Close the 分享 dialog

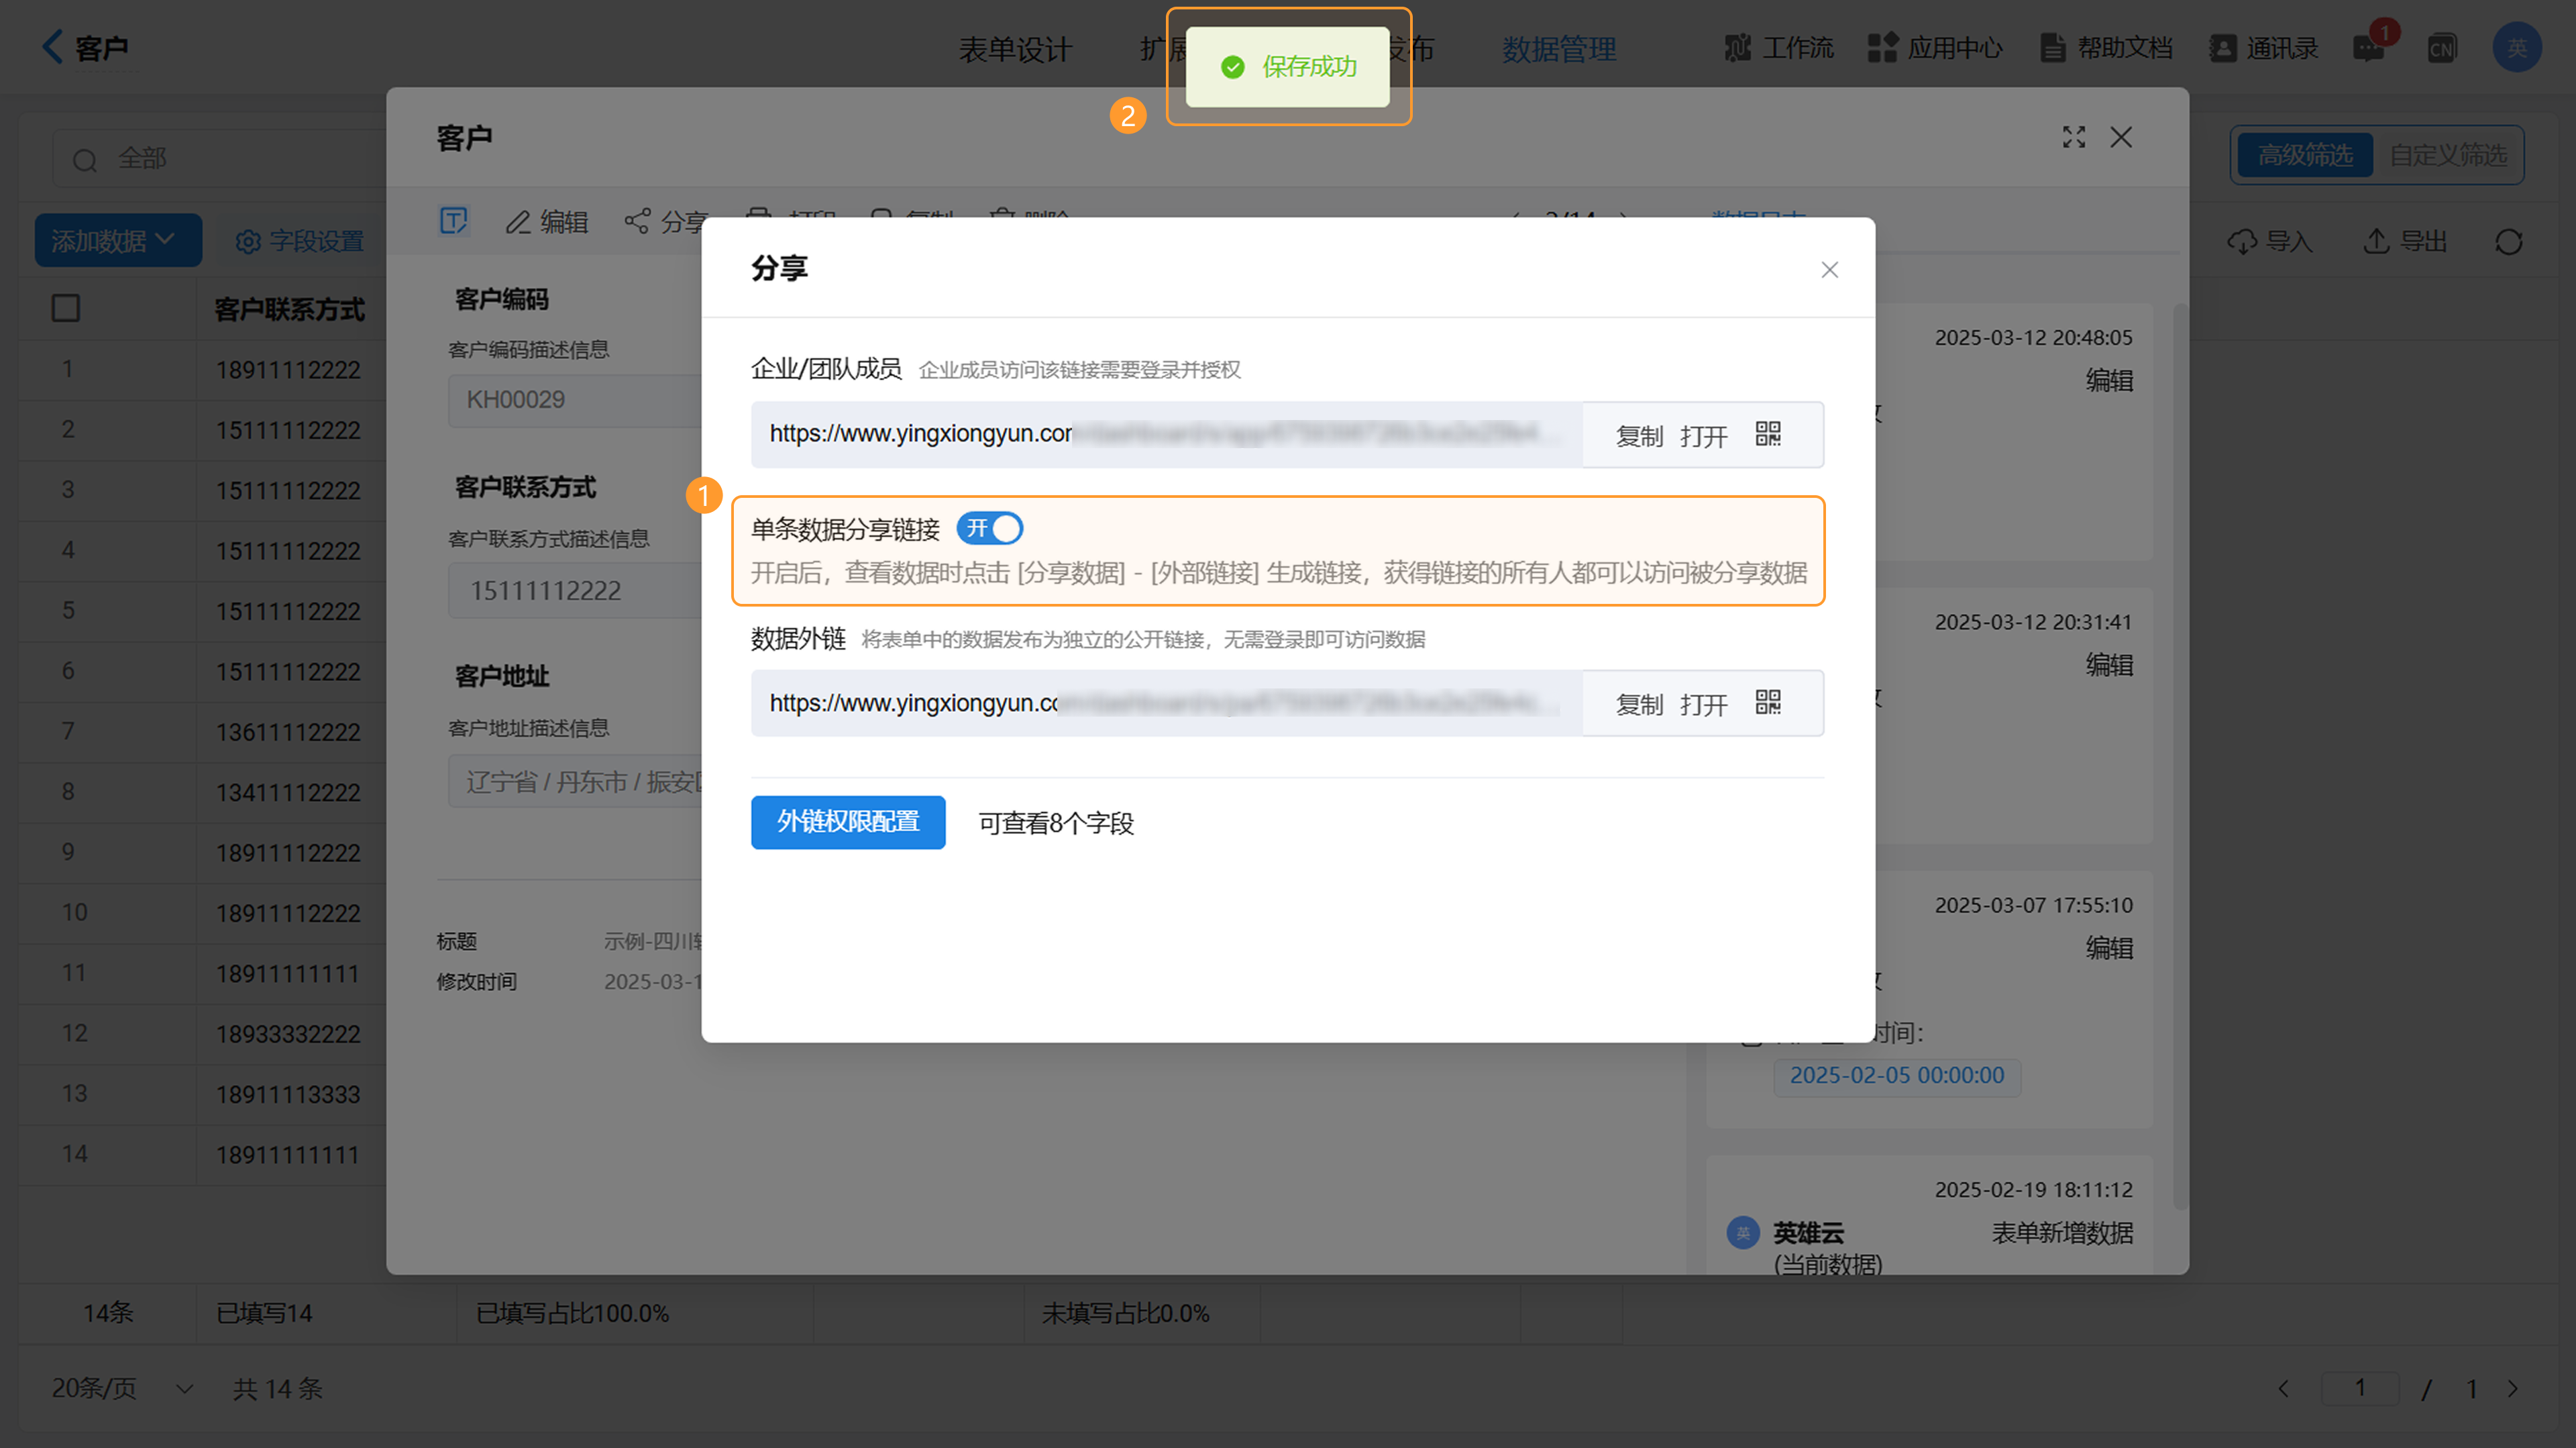(x=1829, y=270)
